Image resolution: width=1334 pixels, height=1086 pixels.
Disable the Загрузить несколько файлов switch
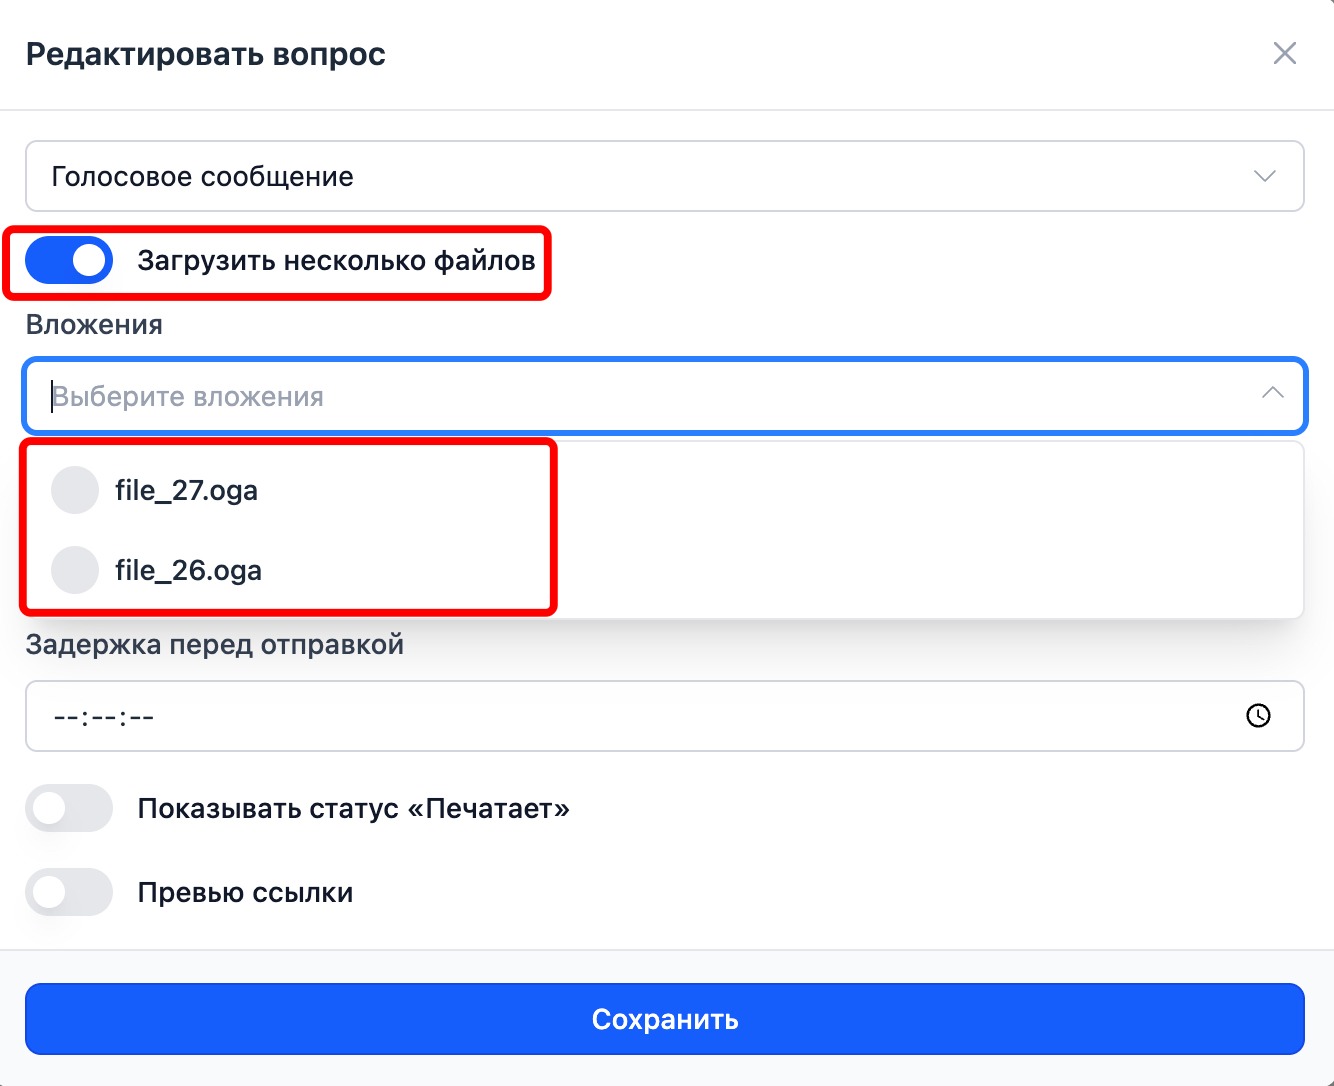(x=69, y=261)
